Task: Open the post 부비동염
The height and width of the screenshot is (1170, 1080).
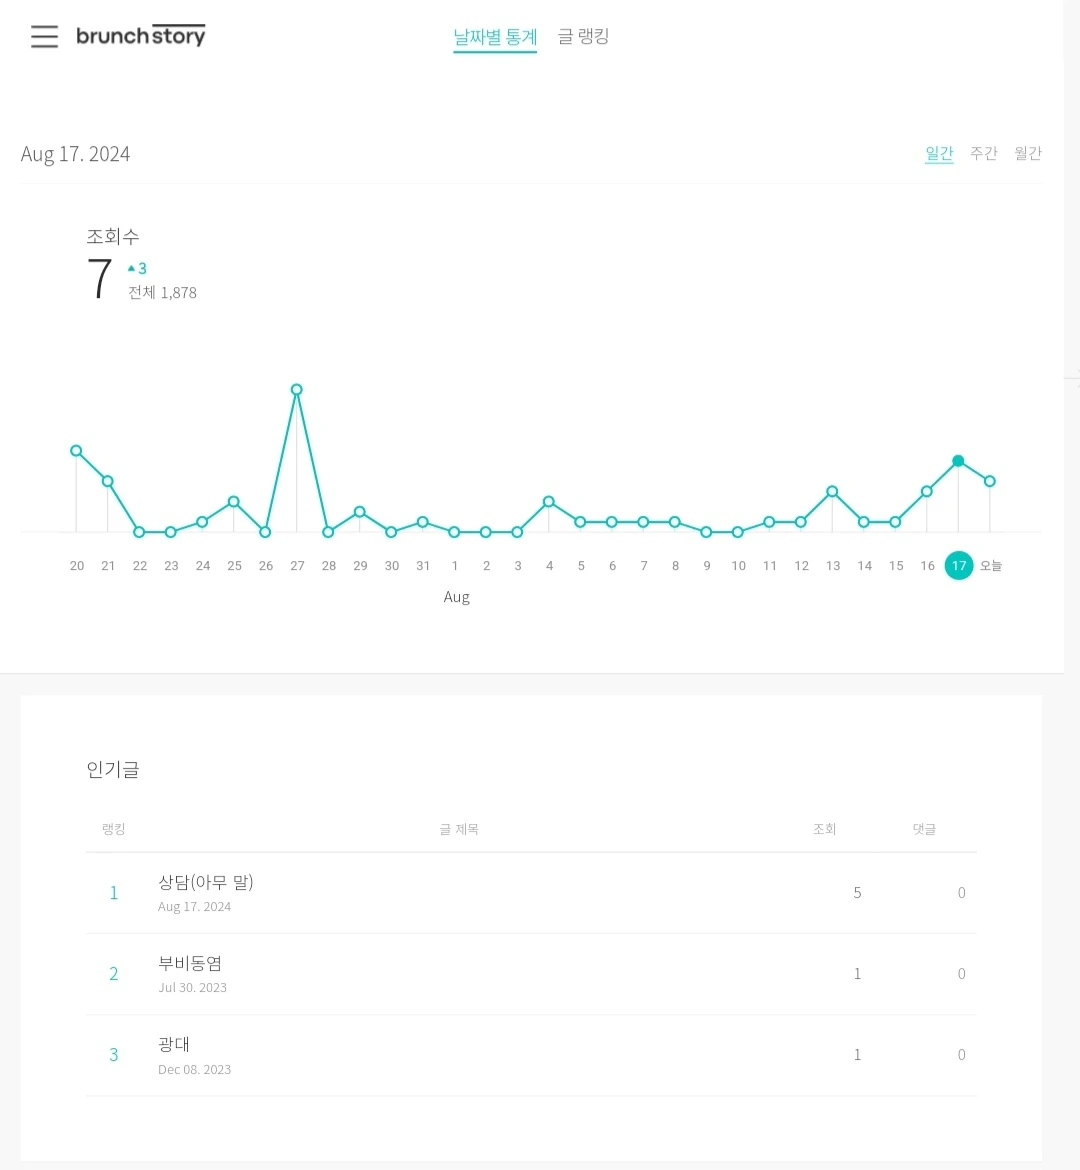Action: click(190, 963)
